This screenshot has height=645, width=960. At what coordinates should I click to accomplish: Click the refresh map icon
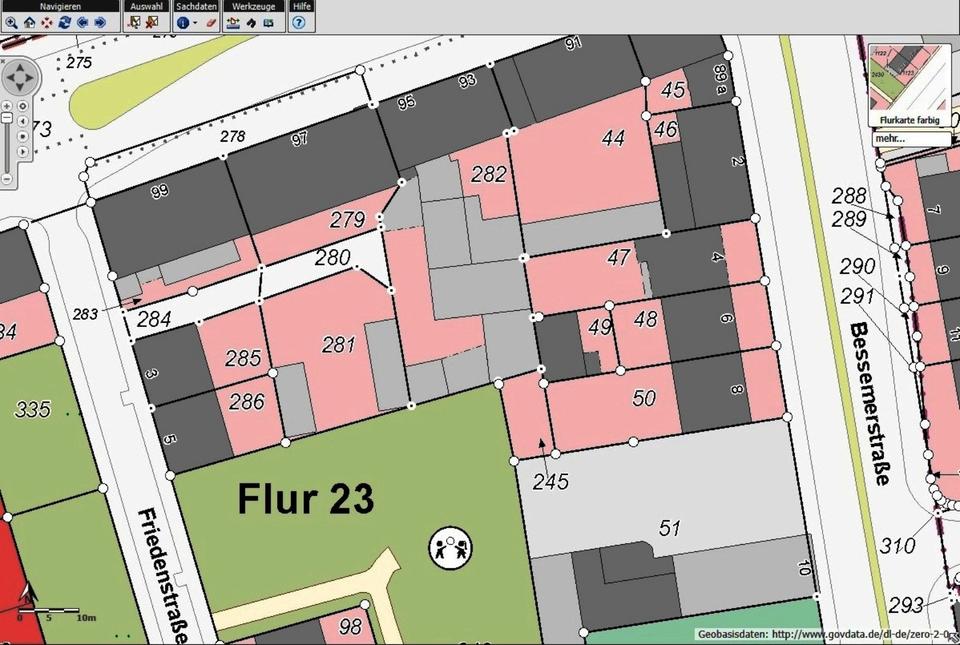64,21
